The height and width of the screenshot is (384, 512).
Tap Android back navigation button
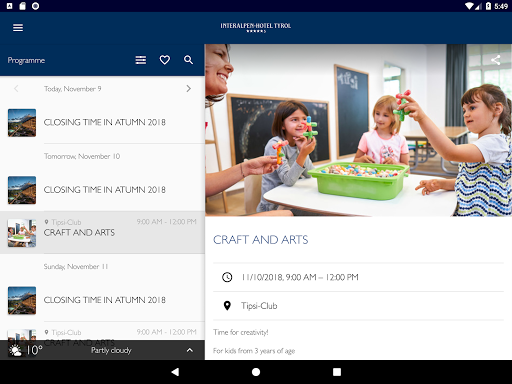click(x=175, y=372)
